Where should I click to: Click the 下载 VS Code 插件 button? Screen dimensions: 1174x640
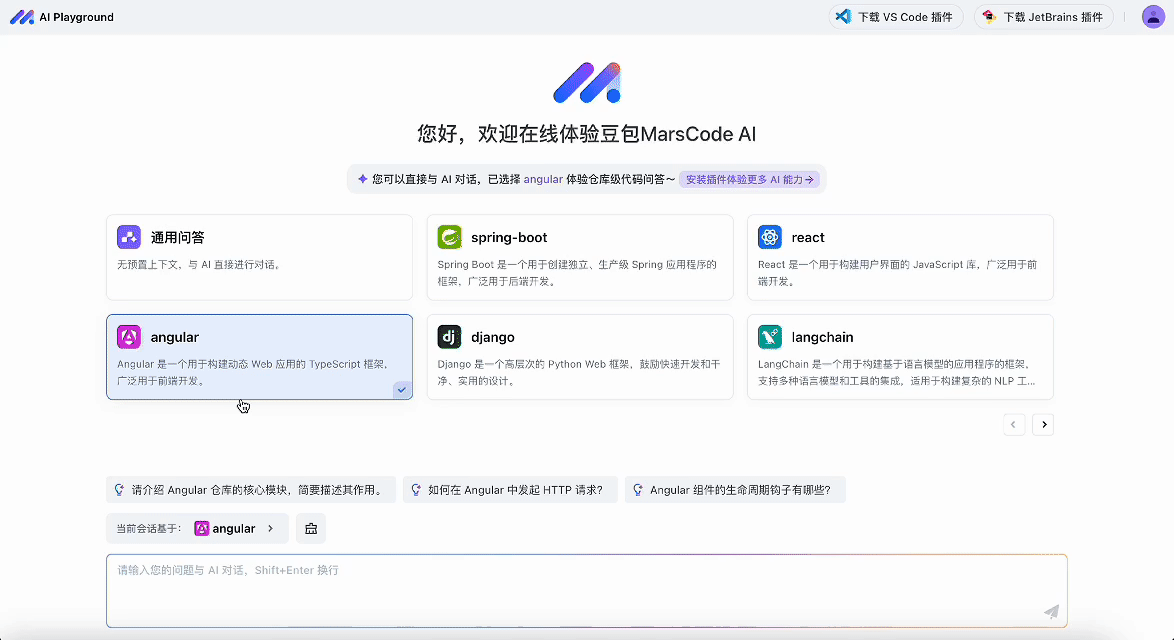(x=896, y=16)
